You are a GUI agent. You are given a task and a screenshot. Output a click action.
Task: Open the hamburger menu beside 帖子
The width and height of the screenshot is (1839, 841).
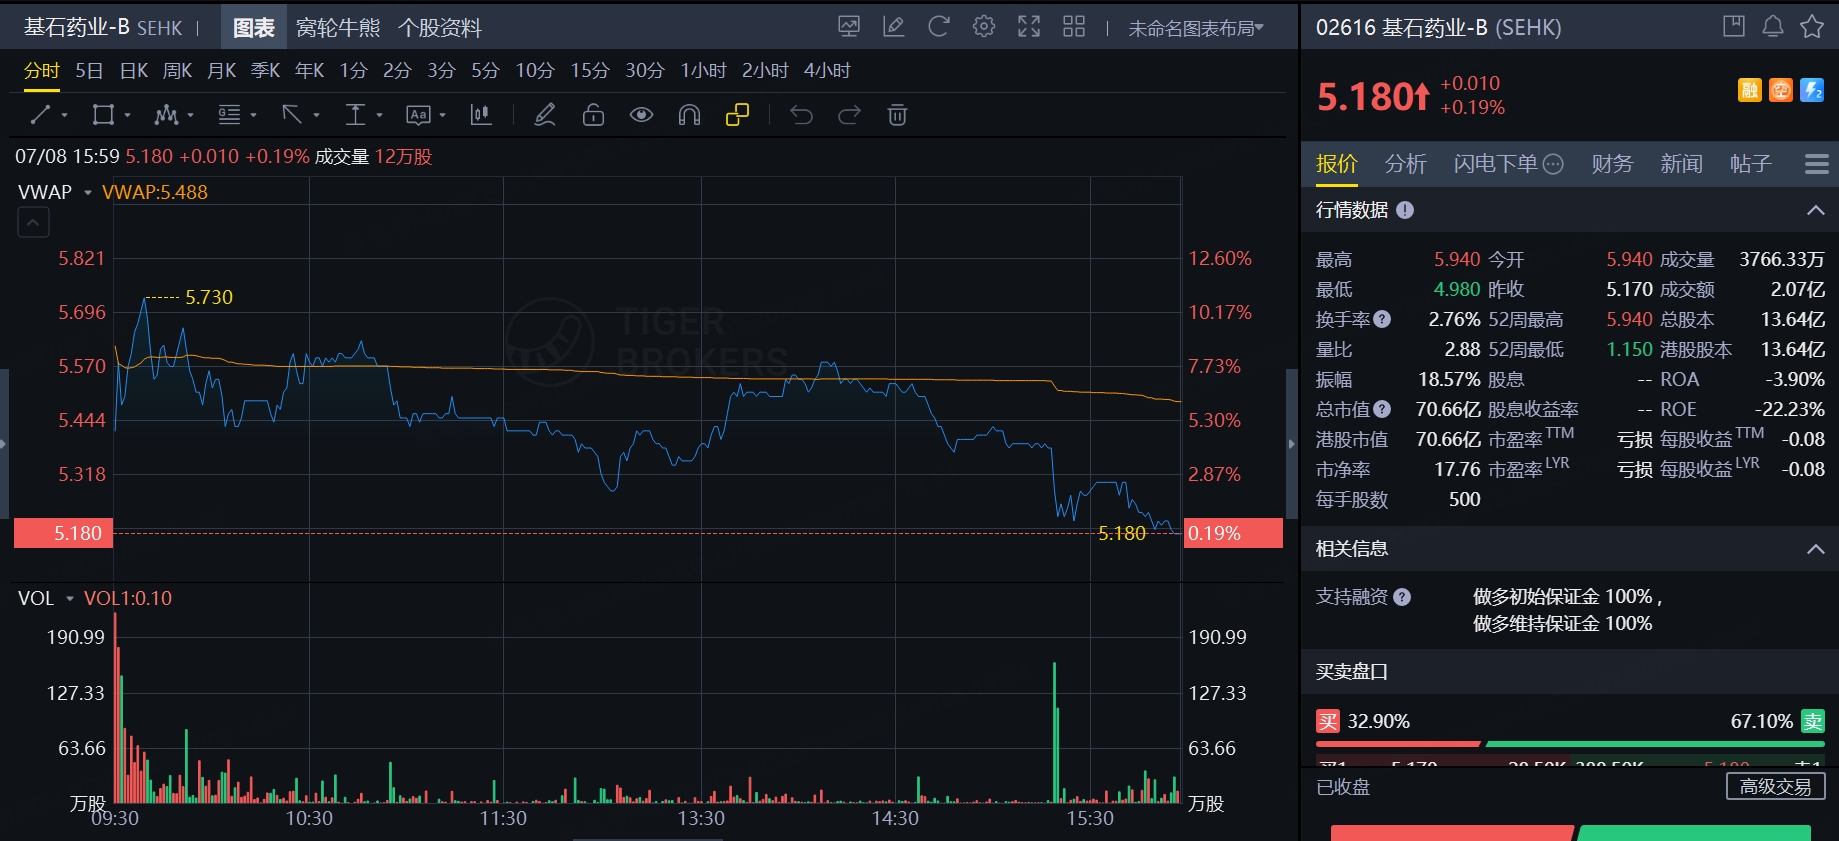[1817, 164]
